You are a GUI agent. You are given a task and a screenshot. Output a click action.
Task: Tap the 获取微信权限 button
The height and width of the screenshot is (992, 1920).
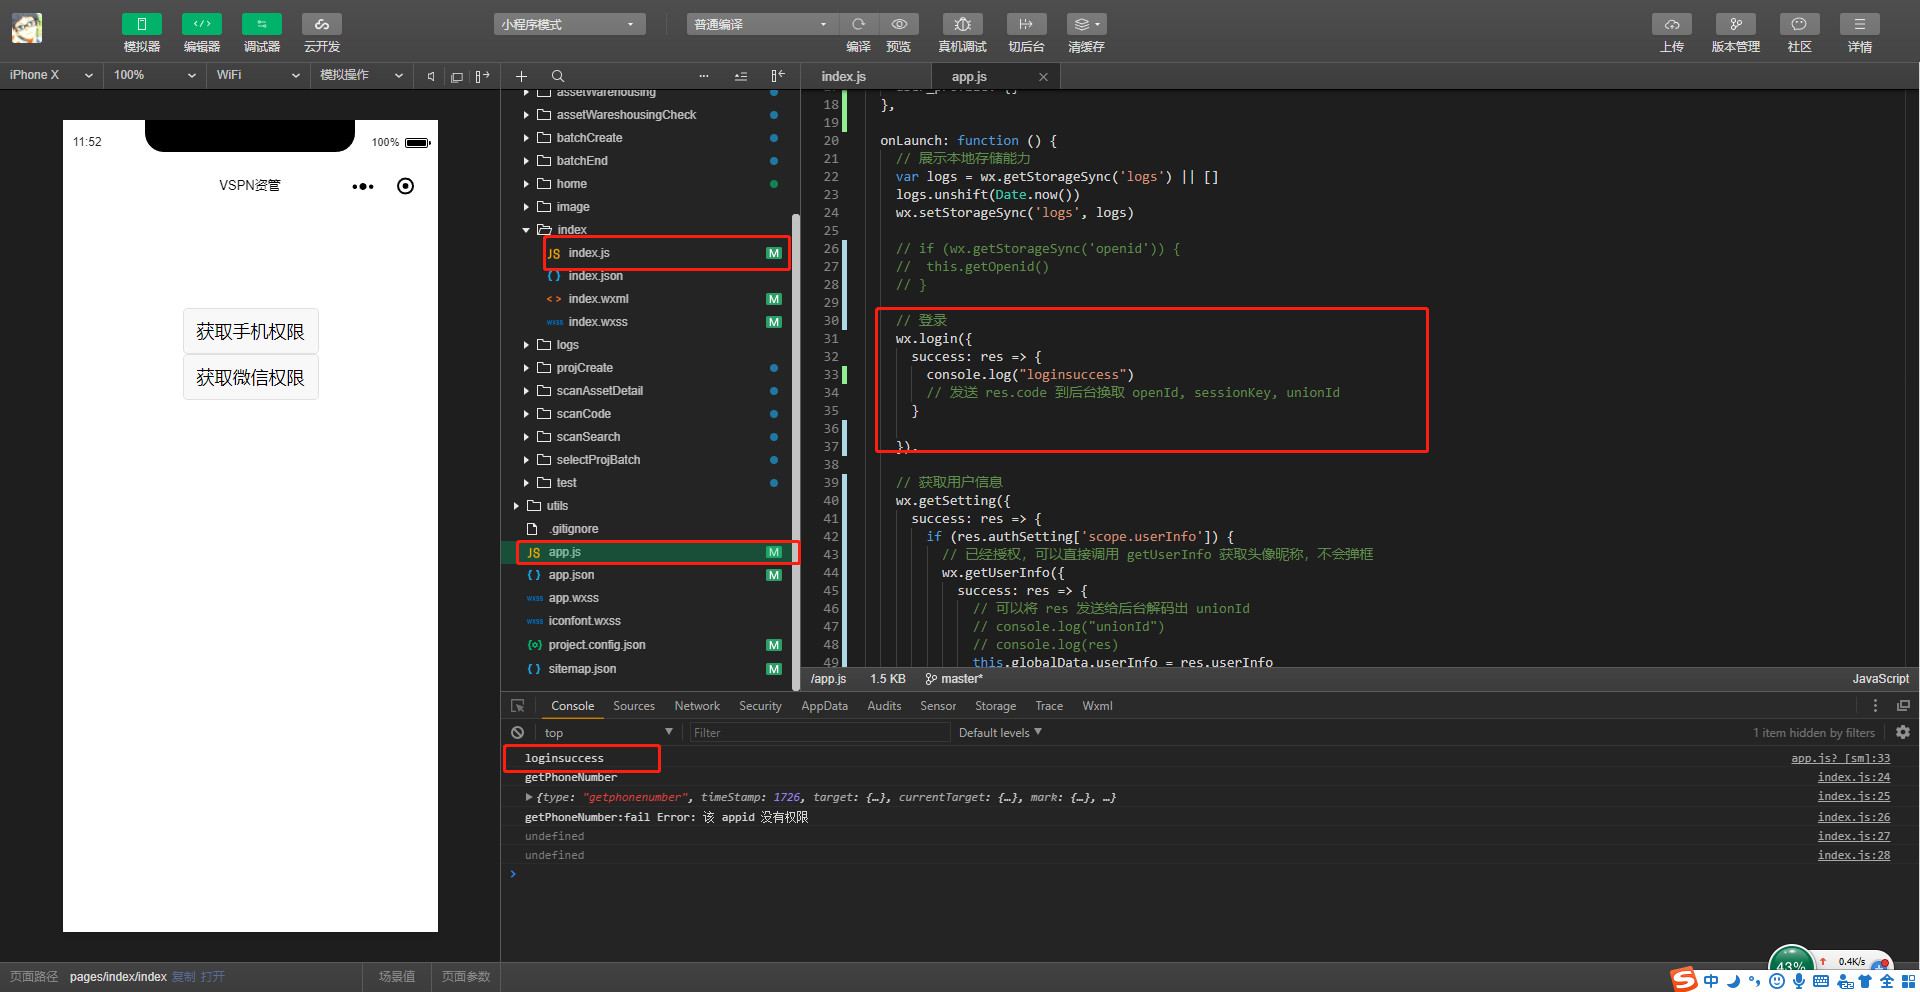251,377
